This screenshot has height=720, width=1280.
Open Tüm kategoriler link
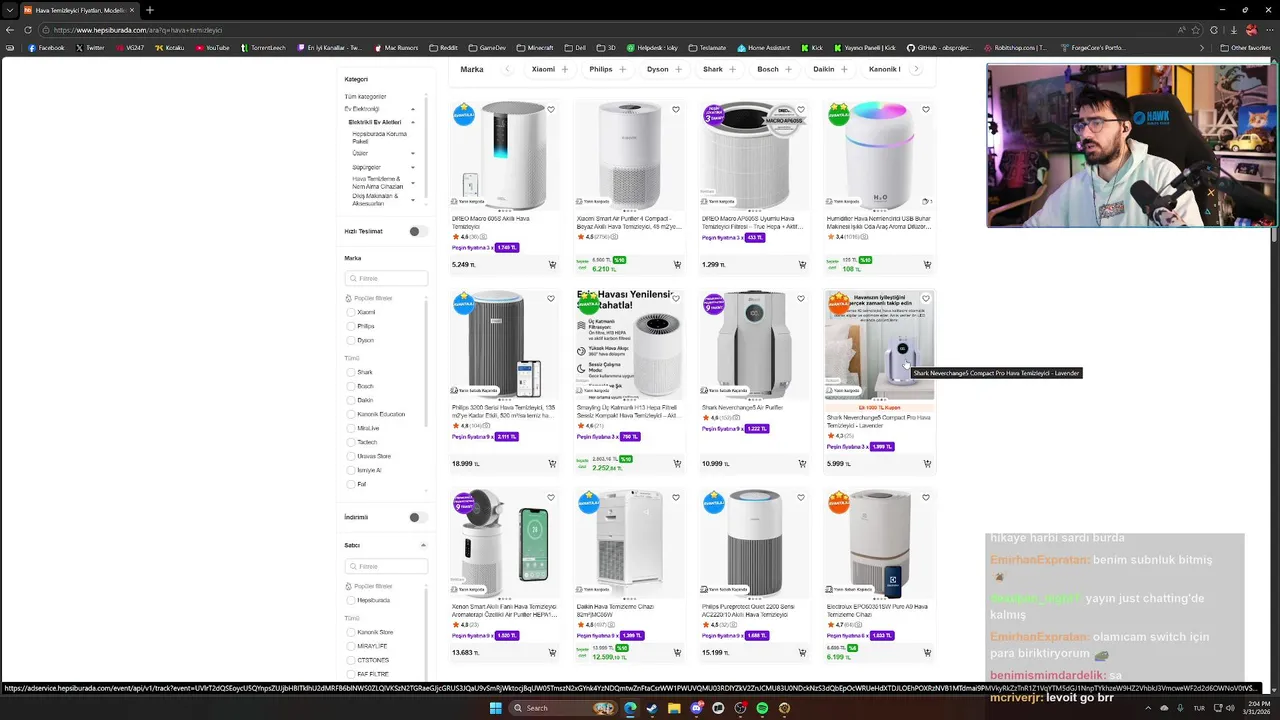coord(365,97)
